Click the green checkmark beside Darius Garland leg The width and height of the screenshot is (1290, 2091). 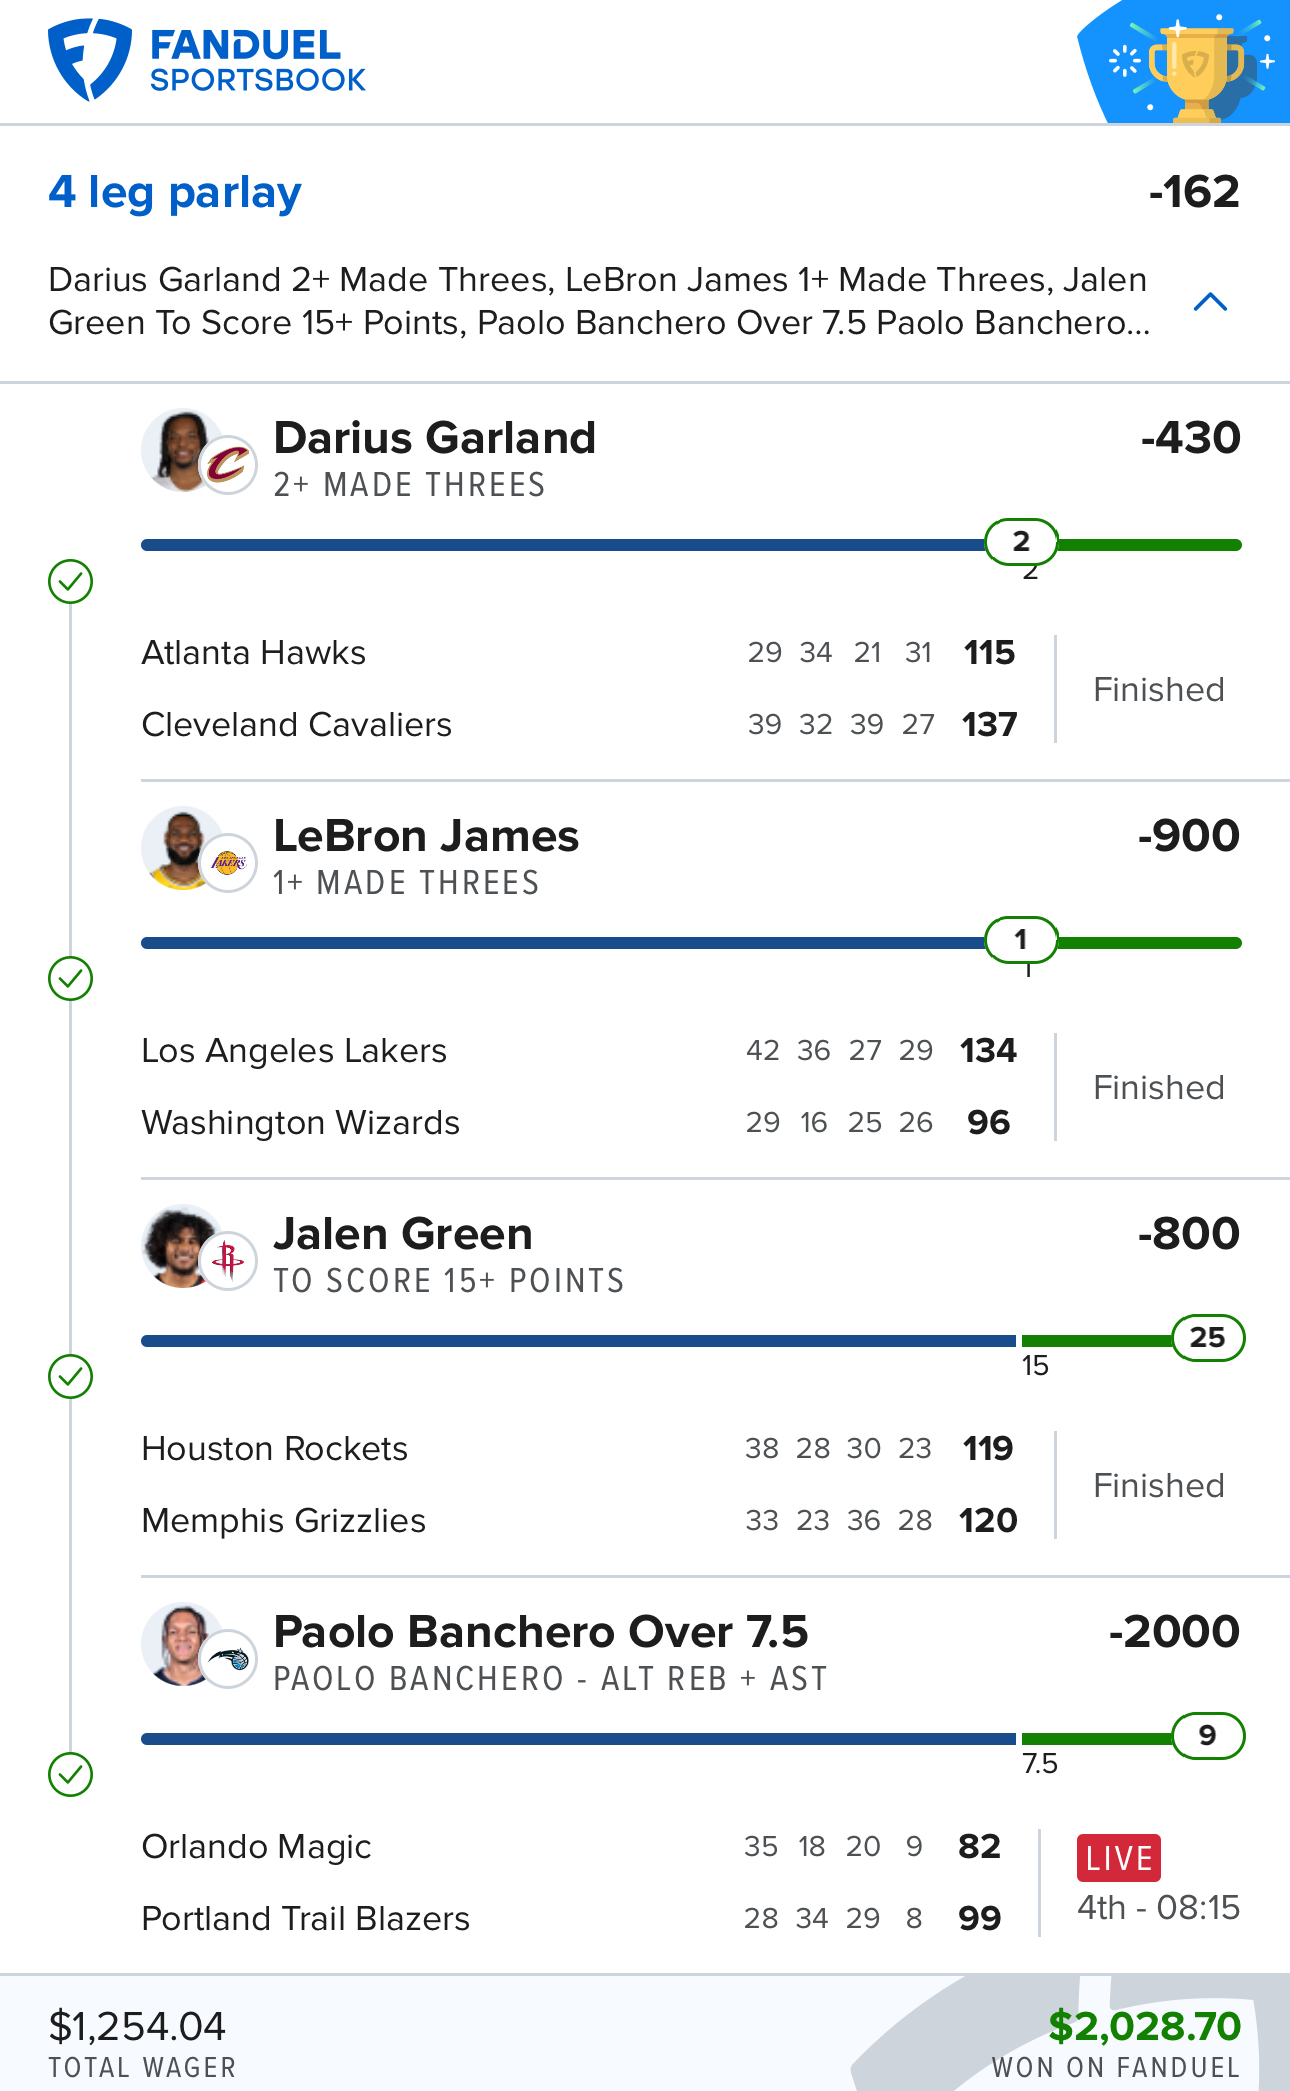70,581
